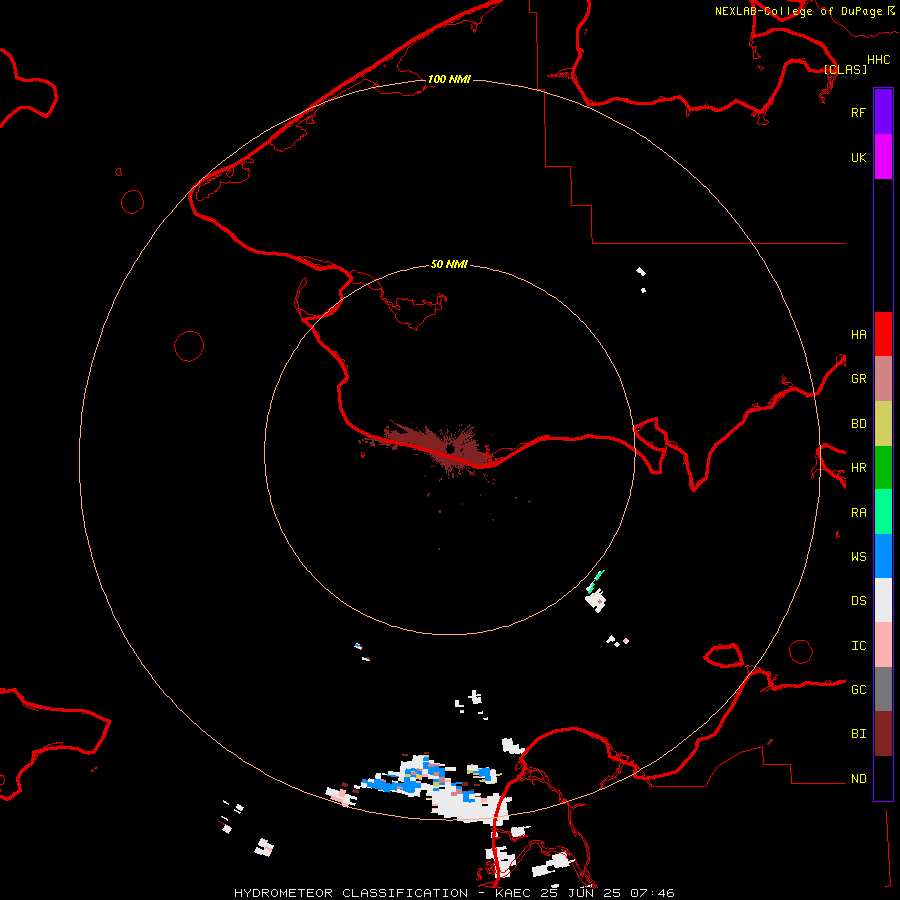This screenshot has width=900, height=900.
Task: Click the HR legend label
Action: (858, 468)
